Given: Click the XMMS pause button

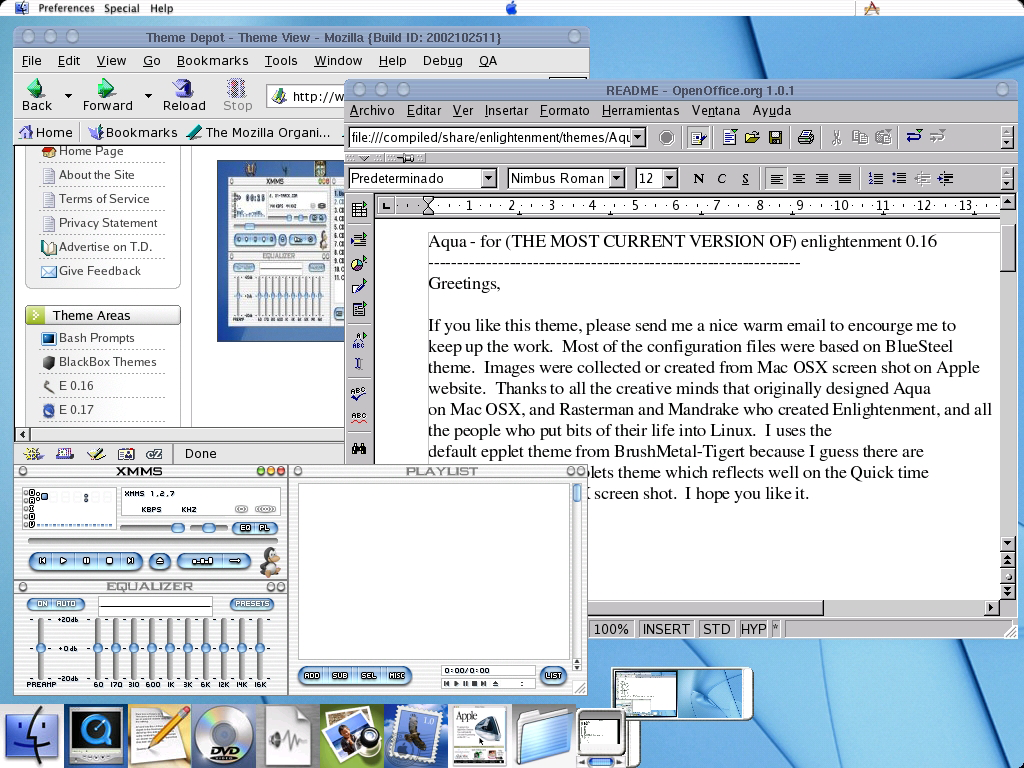Looking at the screenshot, I should pyautogui.click(x=86, y=560).
